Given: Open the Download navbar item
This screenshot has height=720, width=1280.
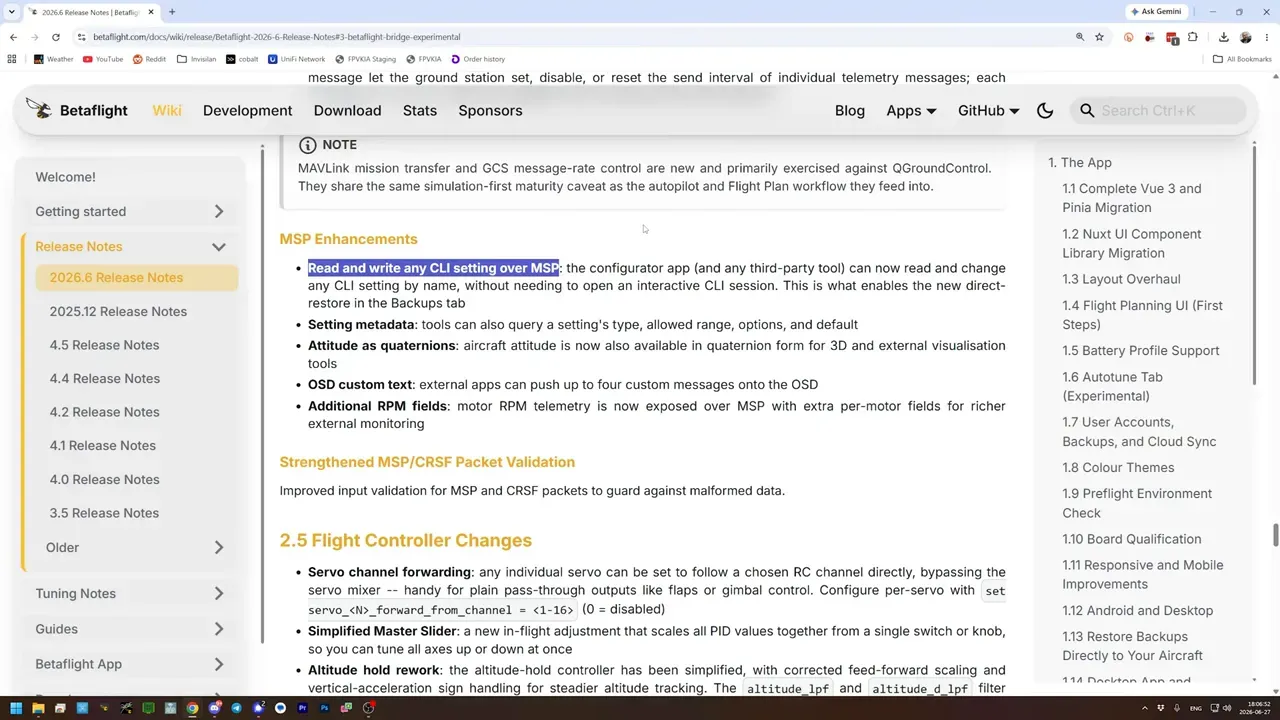Looking at the screenshot, I should tap(347, 111).
